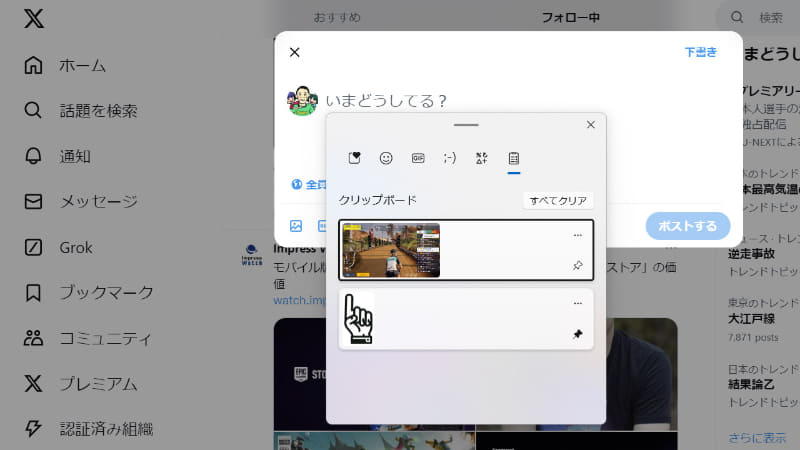Unpin the pointing hand clipboard item
The height and width of the screenshot is (450, 800).
tap(578, 334)
